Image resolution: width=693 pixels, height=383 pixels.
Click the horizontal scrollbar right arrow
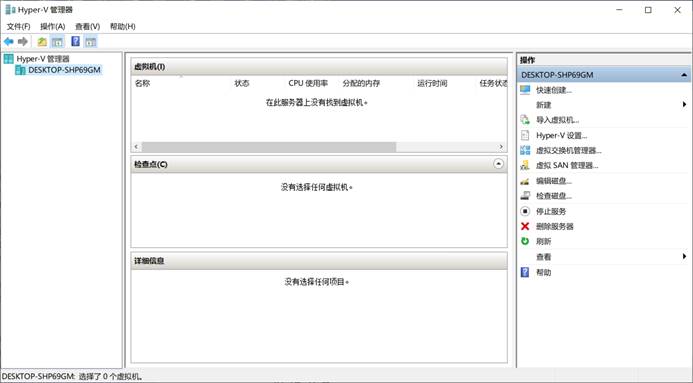501,147
